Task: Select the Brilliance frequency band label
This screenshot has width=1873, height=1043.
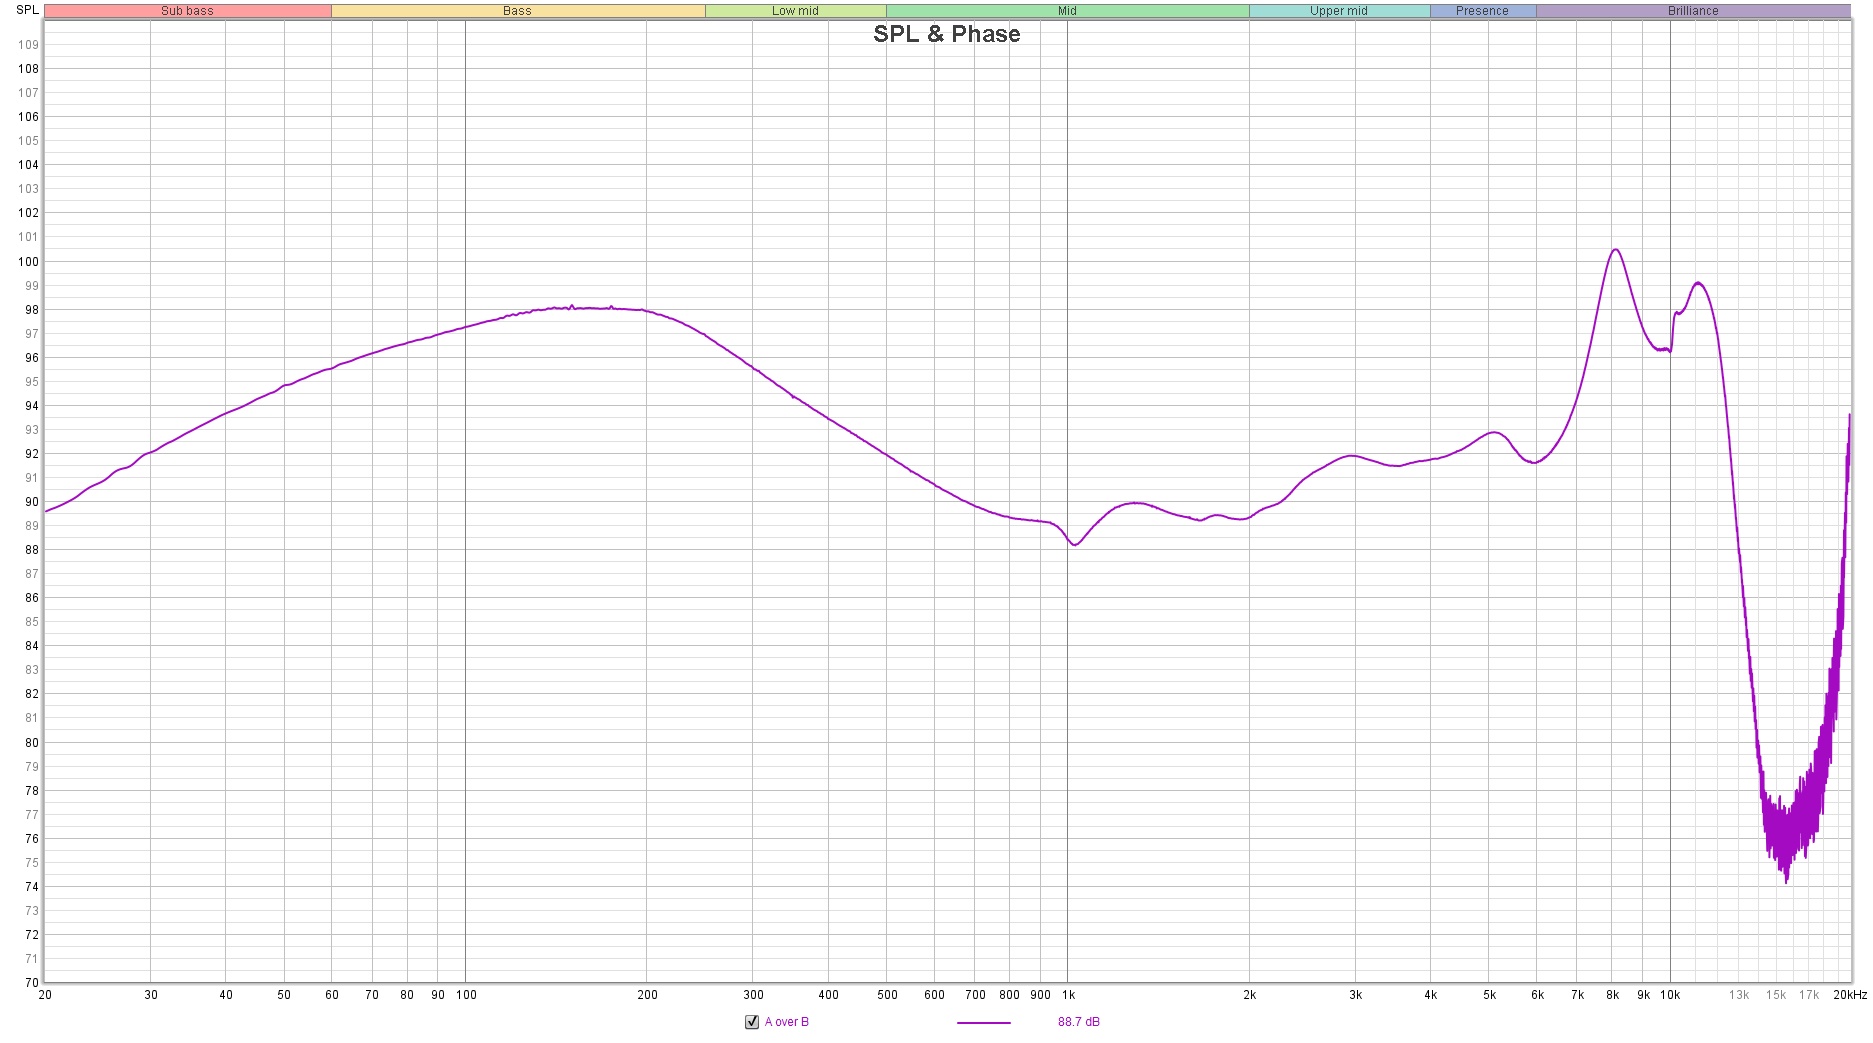Action: (1694, 11)
